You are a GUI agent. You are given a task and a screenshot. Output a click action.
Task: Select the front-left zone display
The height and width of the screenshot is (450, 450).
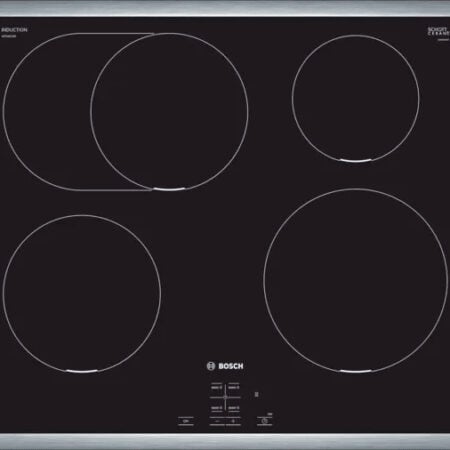(x=217, y=408)
